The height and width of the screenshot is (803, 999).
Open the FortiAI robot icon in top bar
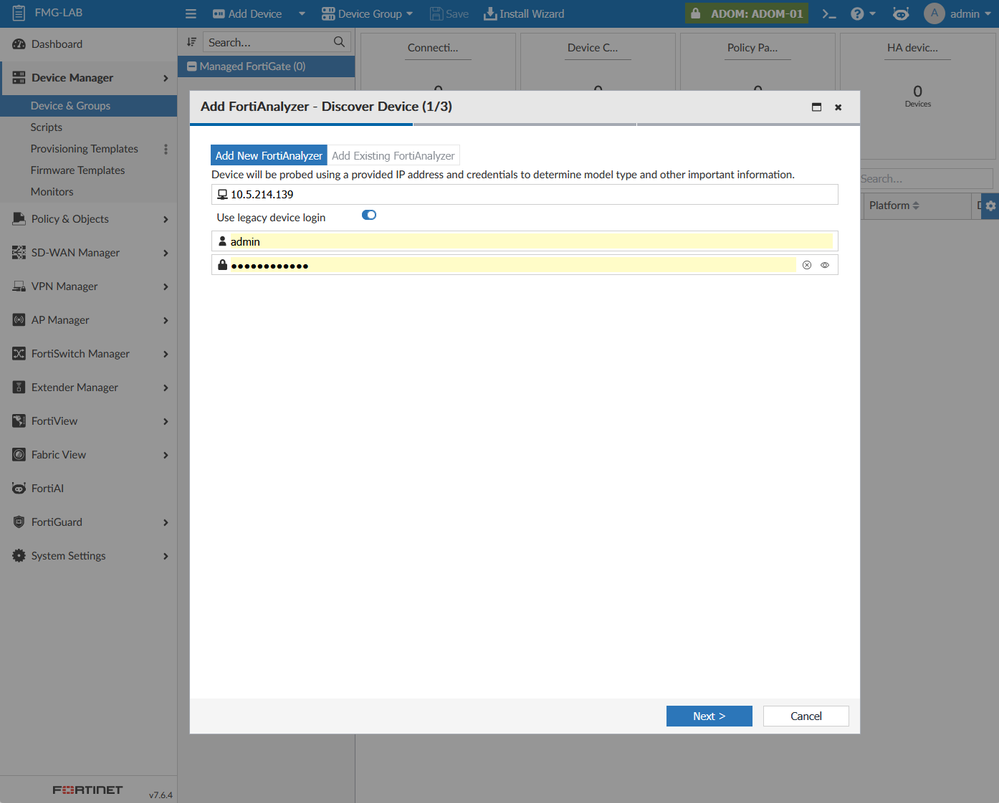click(900, 13)
